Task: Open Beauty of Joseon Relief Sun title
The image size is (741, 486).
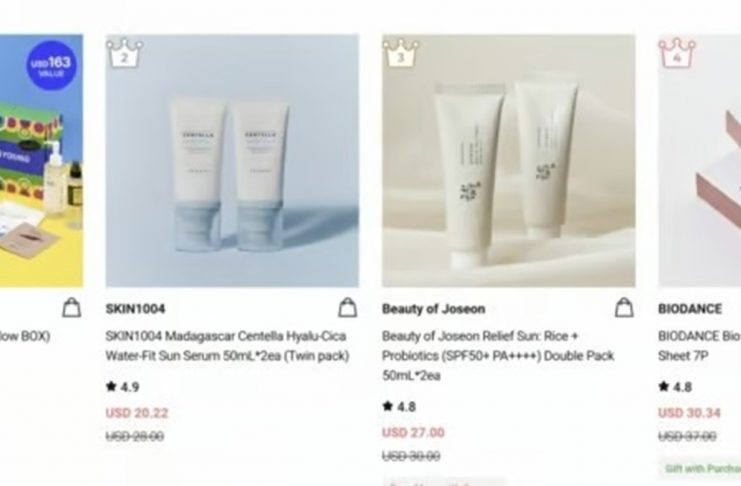Action: 498,356
